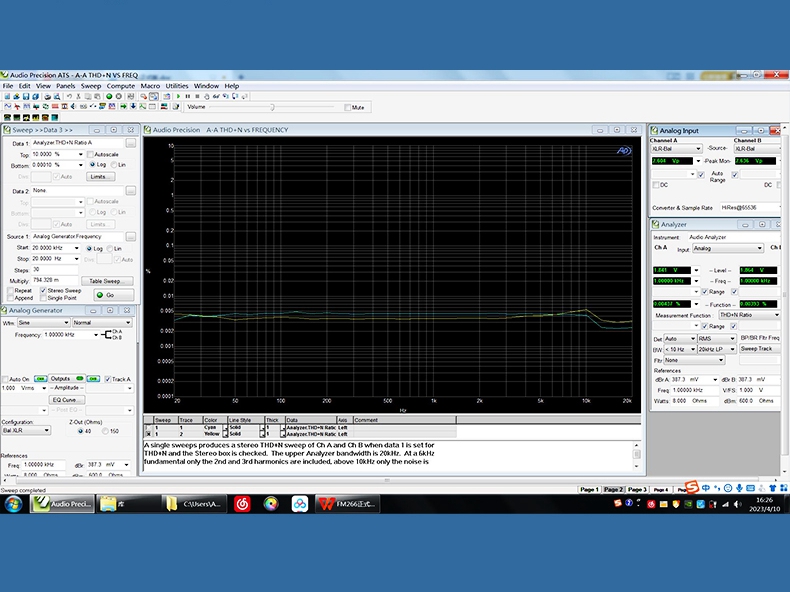This screenshot has width=790, height=592.
Task: Enable the Mute checkbox next to Volume
Action: 347,107
